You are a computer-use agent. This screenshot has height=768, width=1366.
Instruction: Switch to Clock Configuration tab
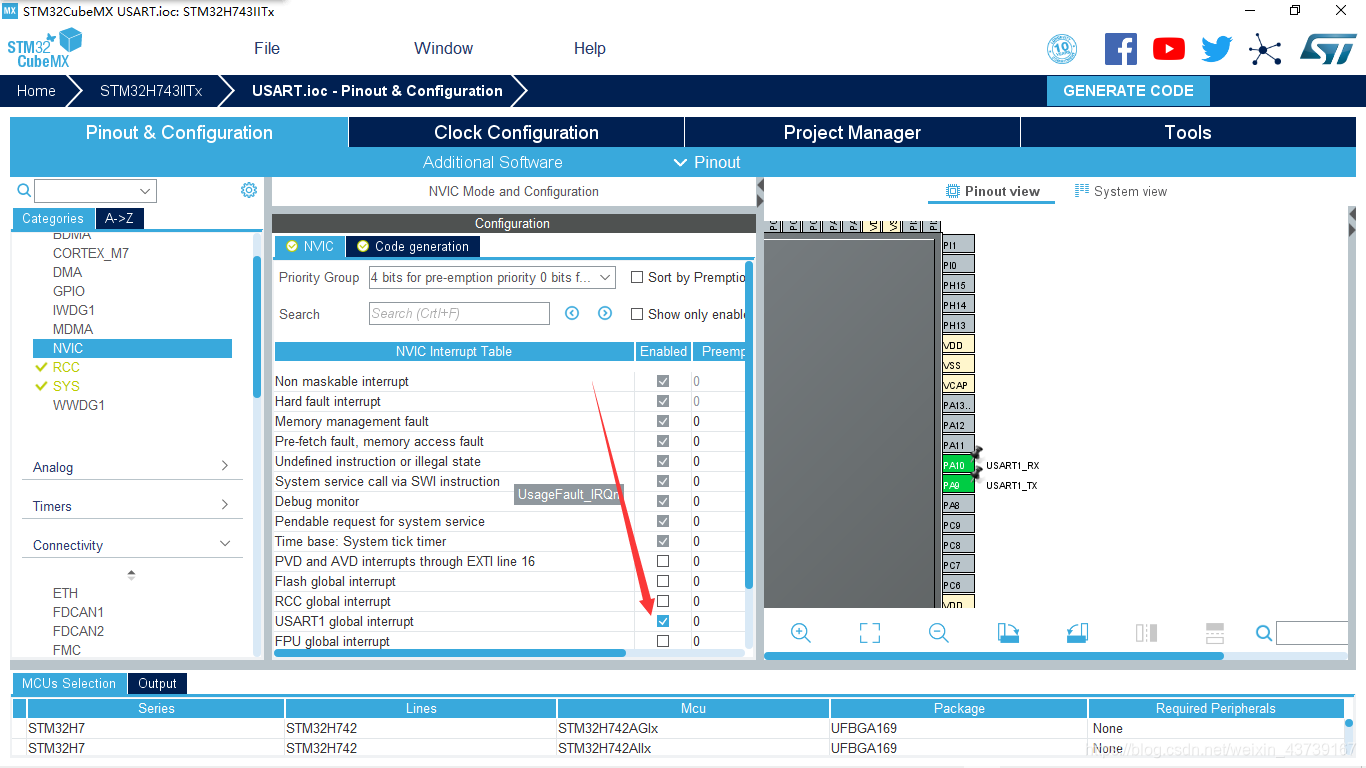[516, 132]
